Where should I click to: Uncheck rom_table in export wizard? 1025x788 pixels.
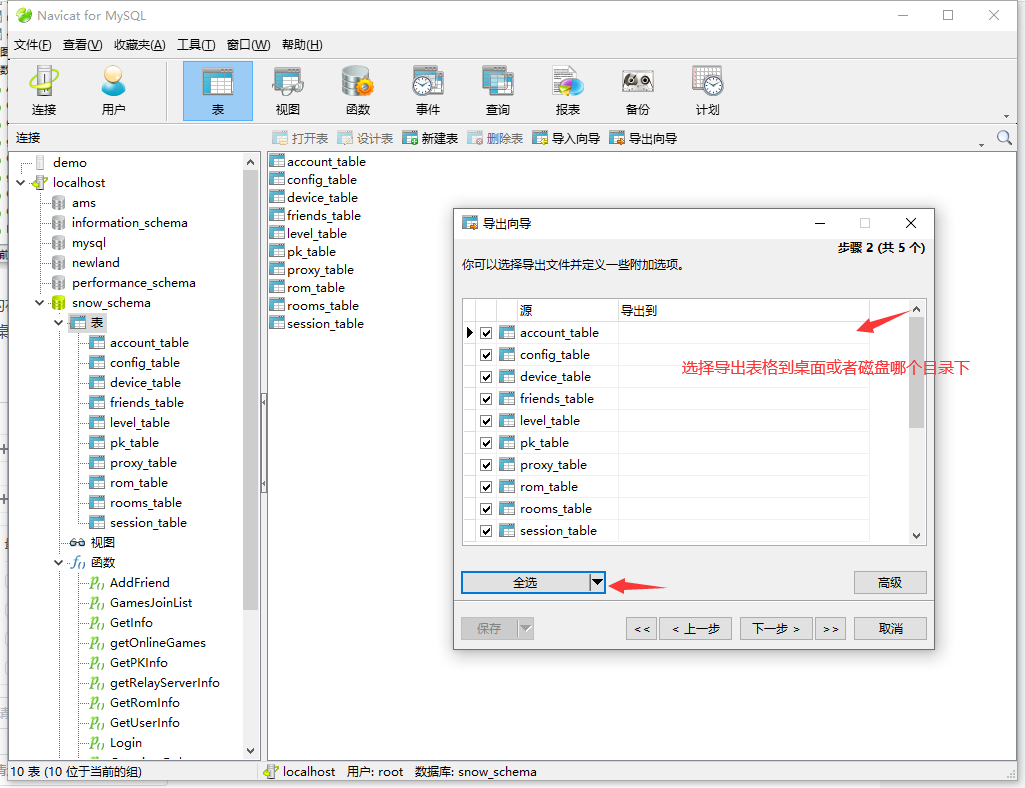coord(486,487)
